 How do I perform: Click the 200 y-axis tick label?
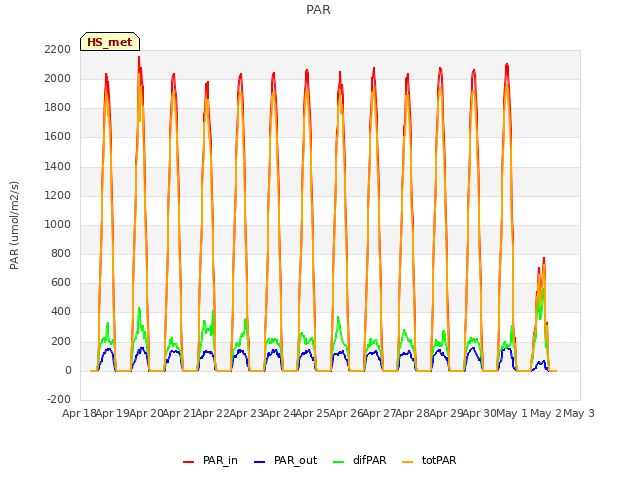point(61,342)
